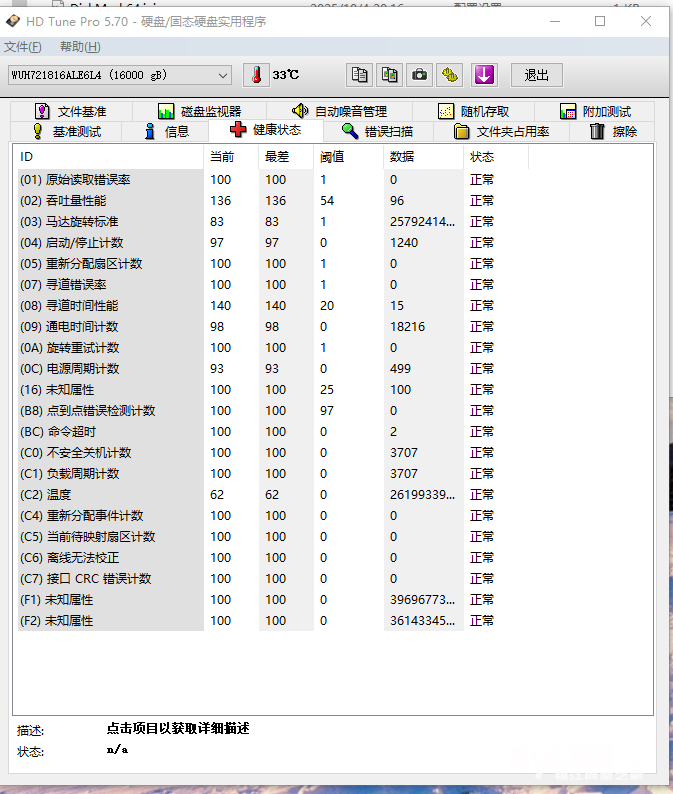The width and height of the screenshot is (673, 794).
Task: Open the 磁盘监视器 tab
Action: 199,111
